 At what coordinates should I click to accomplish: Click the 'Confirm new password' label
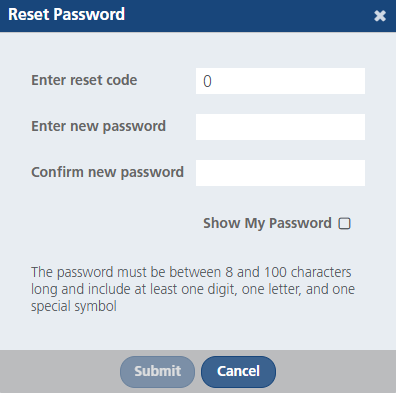click(107, 173)
